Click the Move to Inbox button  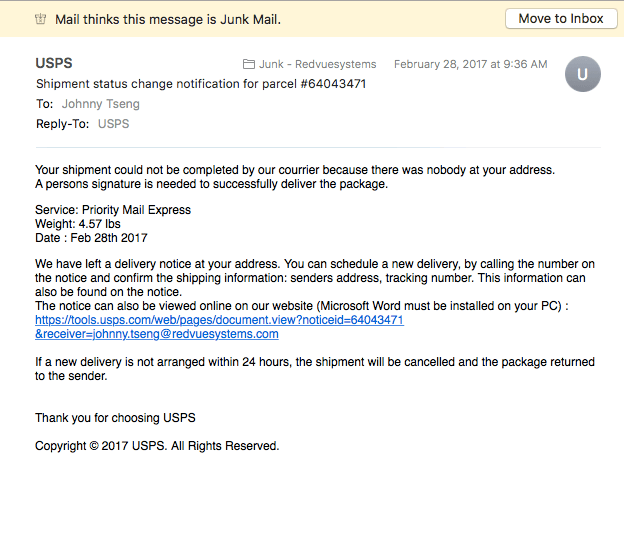tap(561, 19)
